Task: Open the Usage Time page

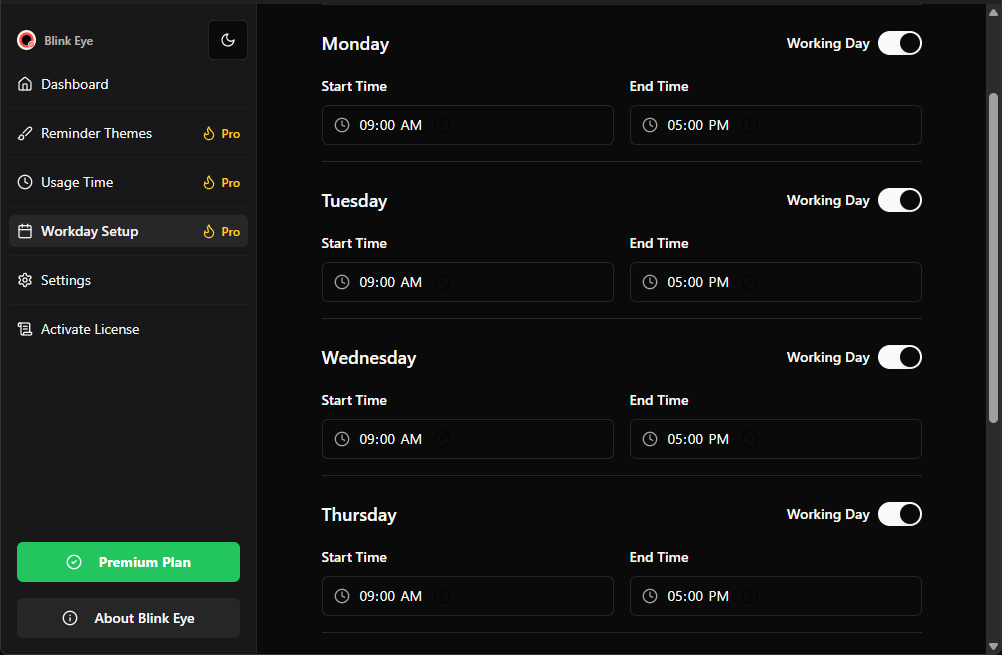Action: 78,183
